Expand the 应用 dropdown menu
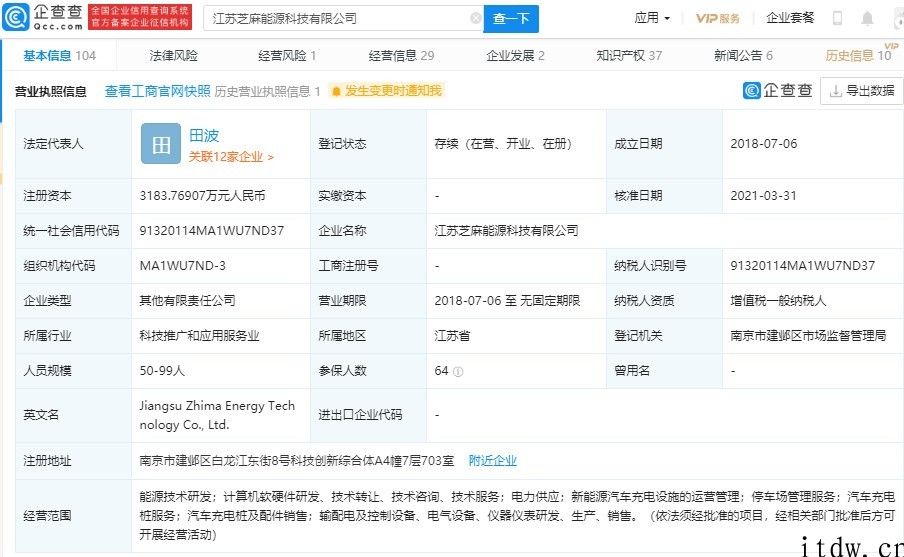The height and width of the screenshot is (557, 904). tap(652, 18)
